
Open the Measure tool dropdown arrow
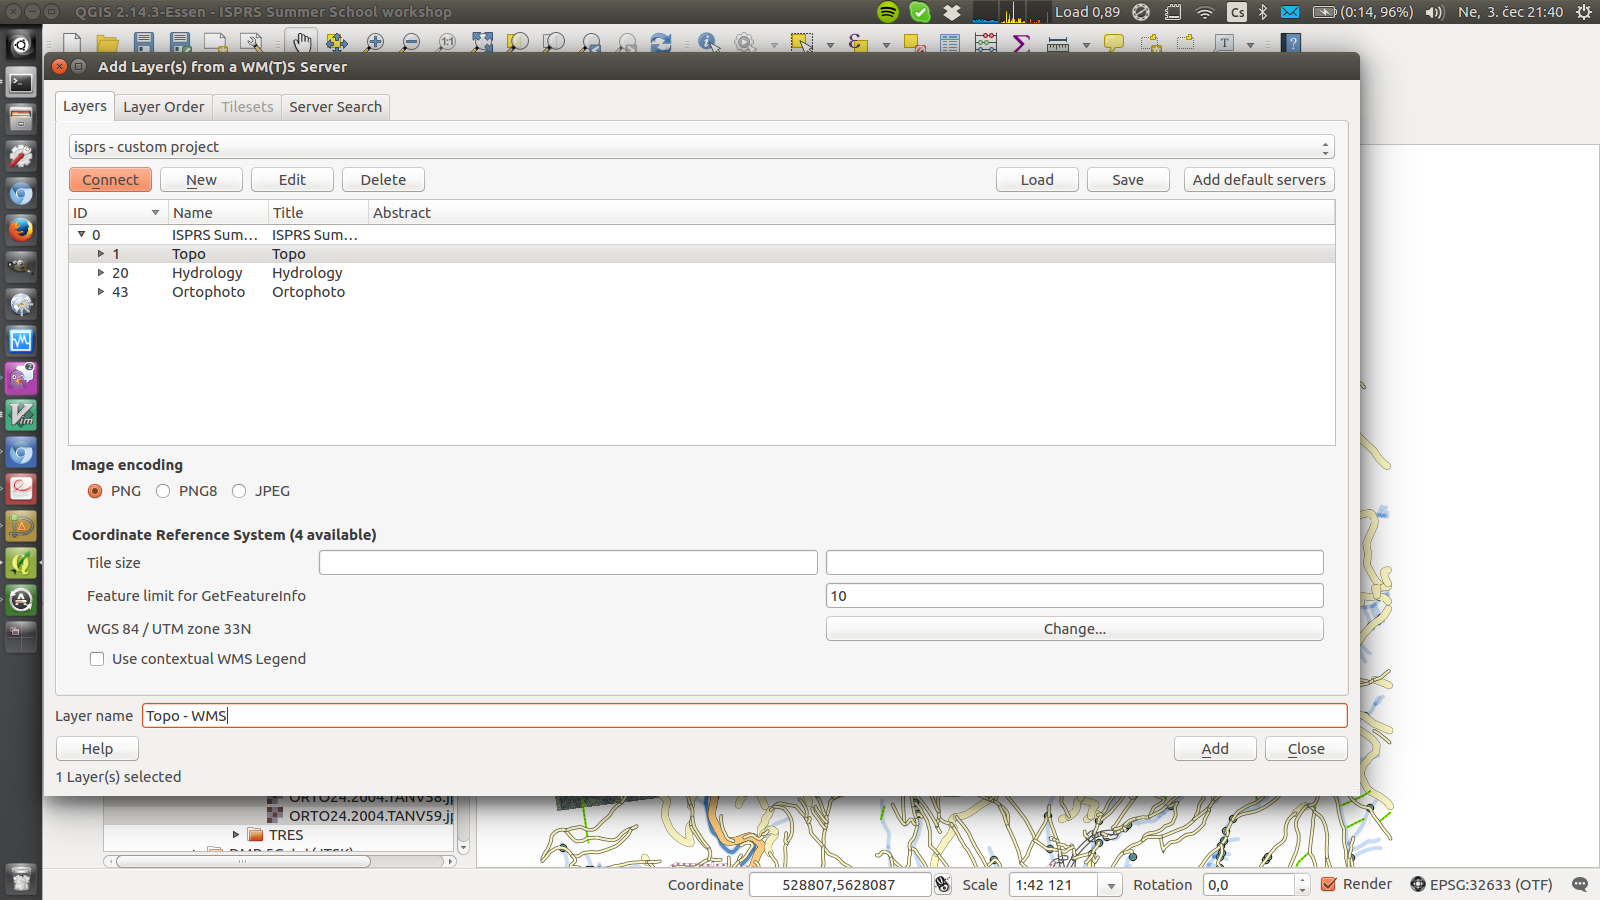click(x=1086, y=44)
